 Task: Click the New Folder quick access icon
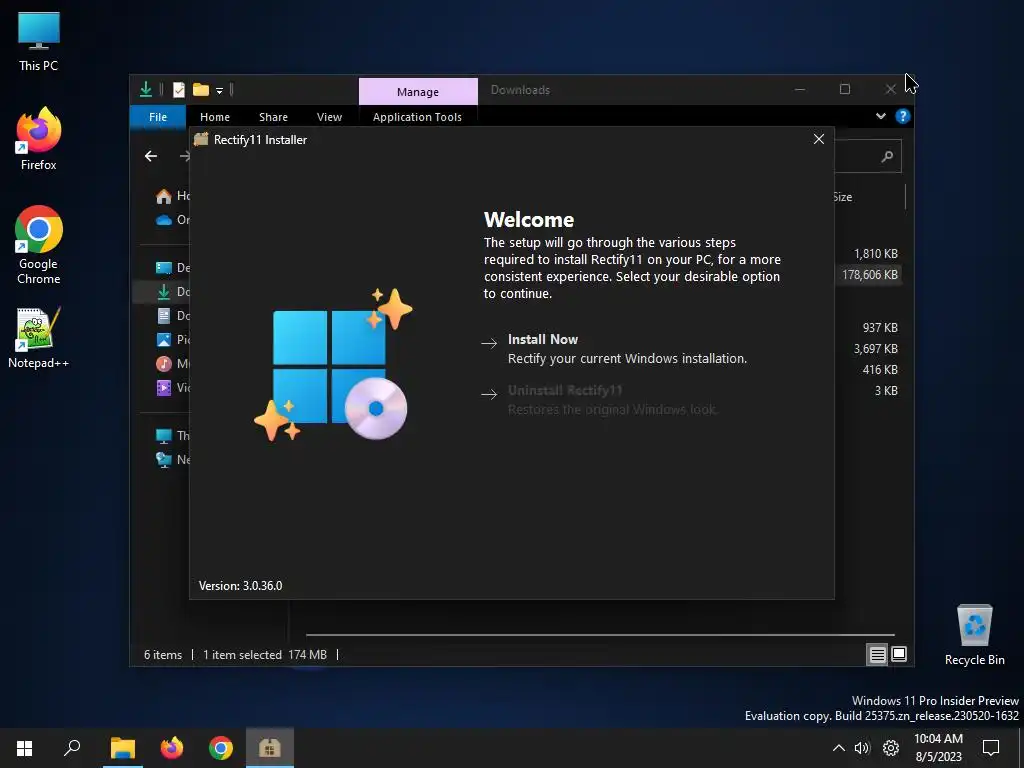click(200, 89)
